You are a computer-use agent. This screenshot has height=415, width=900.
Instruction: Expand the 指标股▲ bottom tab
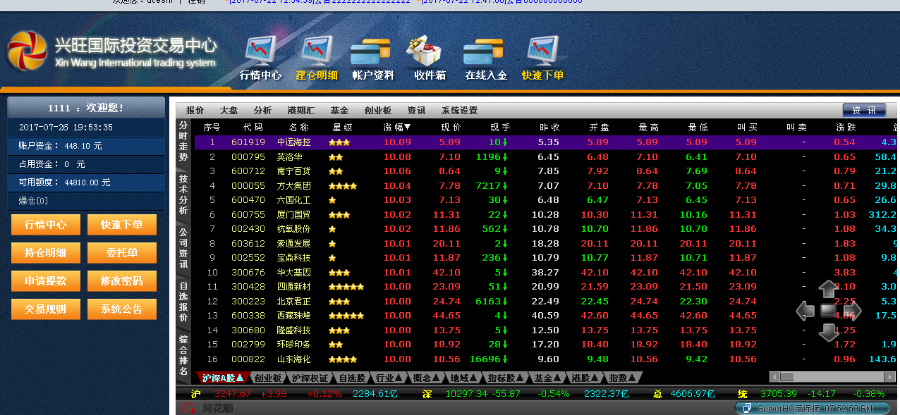coord(507,377)
